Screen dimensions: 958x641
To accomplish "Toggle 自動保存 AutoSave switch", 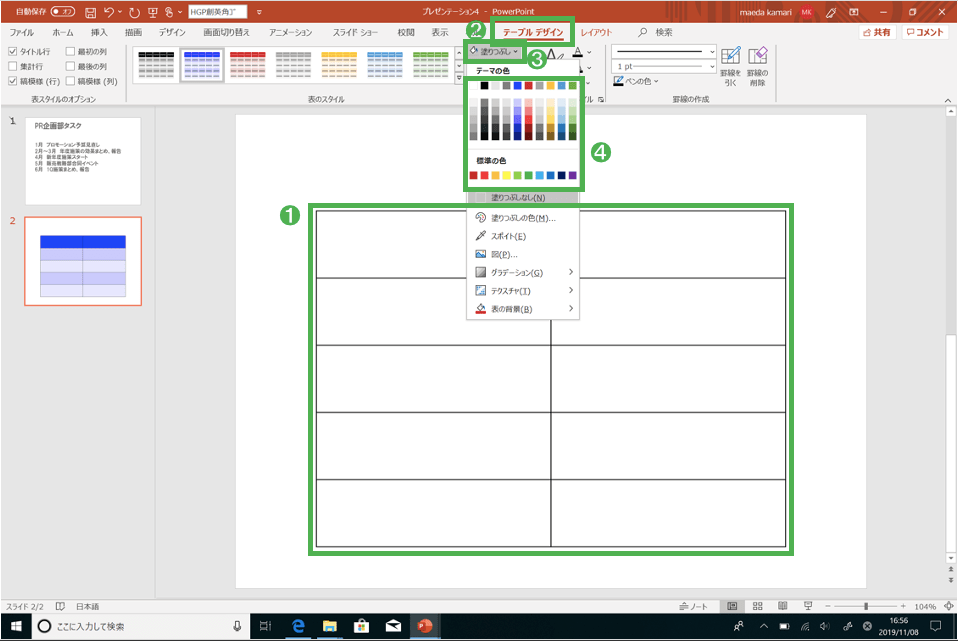I will (x=62, y=12).
